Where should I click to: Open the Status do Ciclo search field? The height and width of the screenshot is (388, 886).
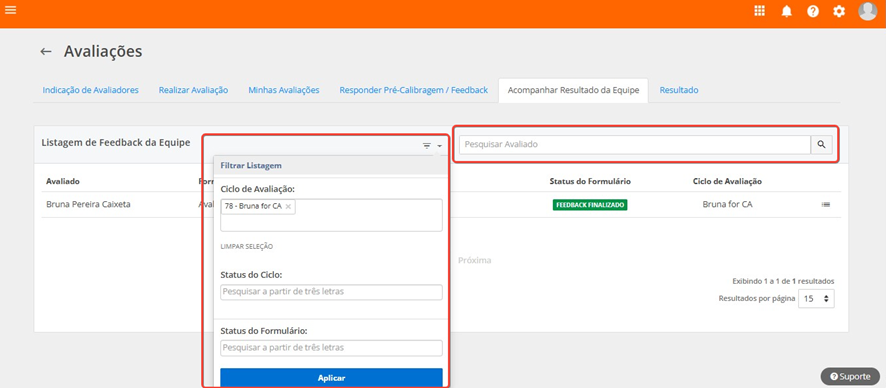pos(331,292)
